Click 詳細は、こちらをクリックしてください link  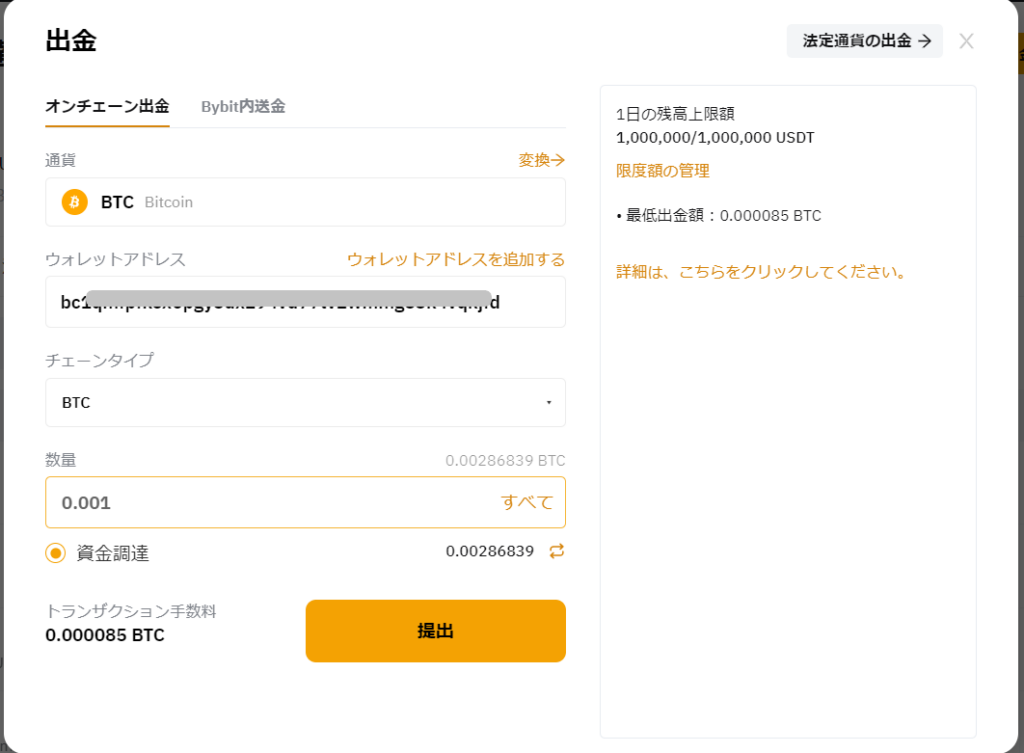tap(761, 272)
